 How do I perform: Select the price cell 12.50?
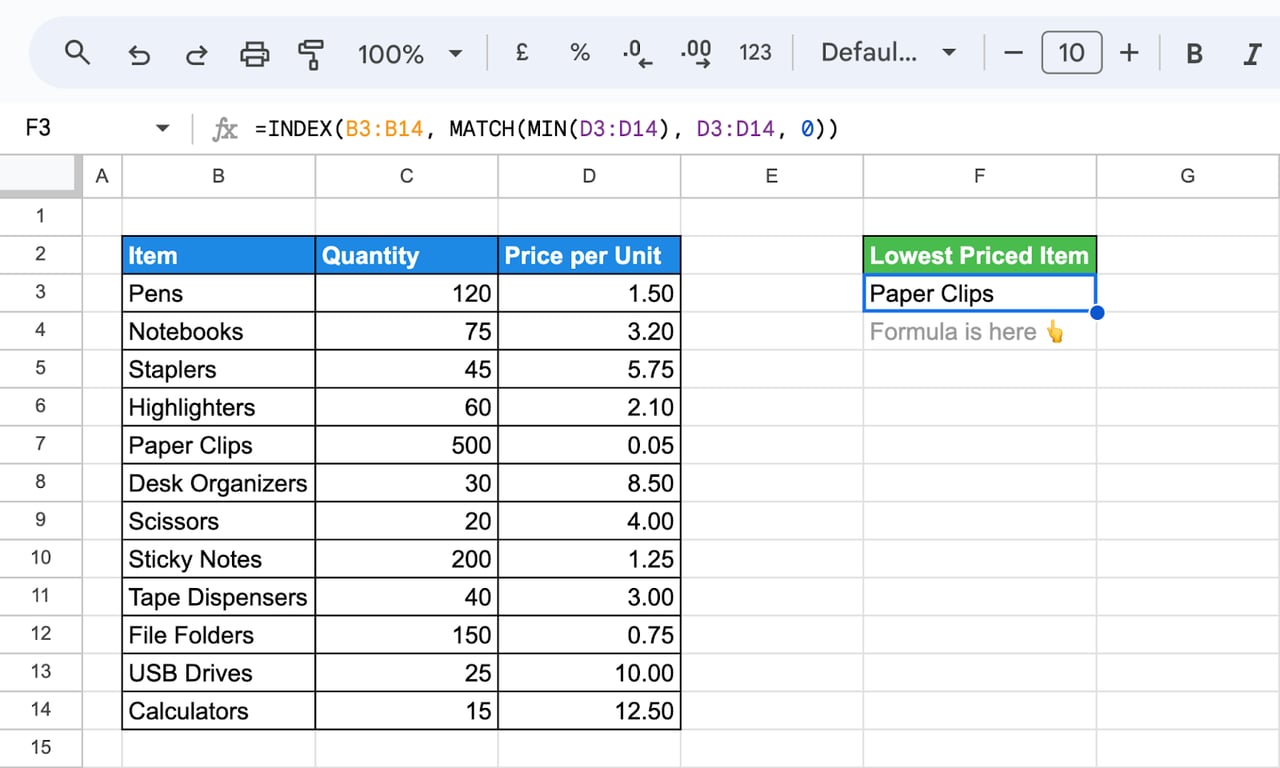[589, 711]
